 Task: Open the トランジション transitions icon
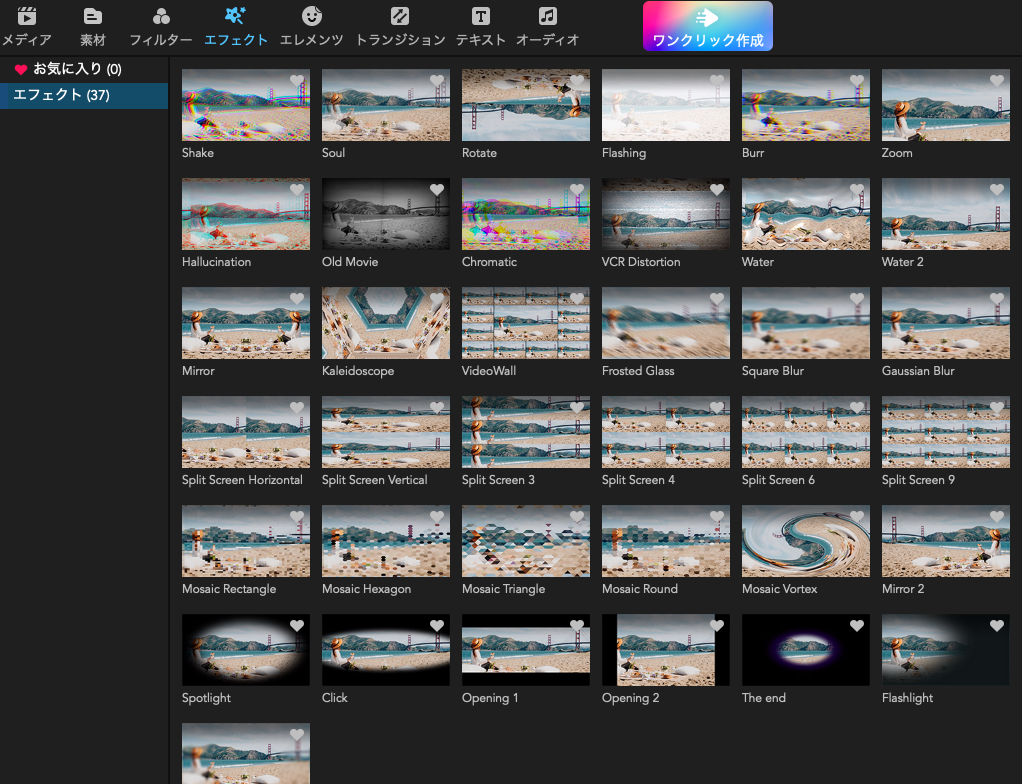(x=400, y=17)
